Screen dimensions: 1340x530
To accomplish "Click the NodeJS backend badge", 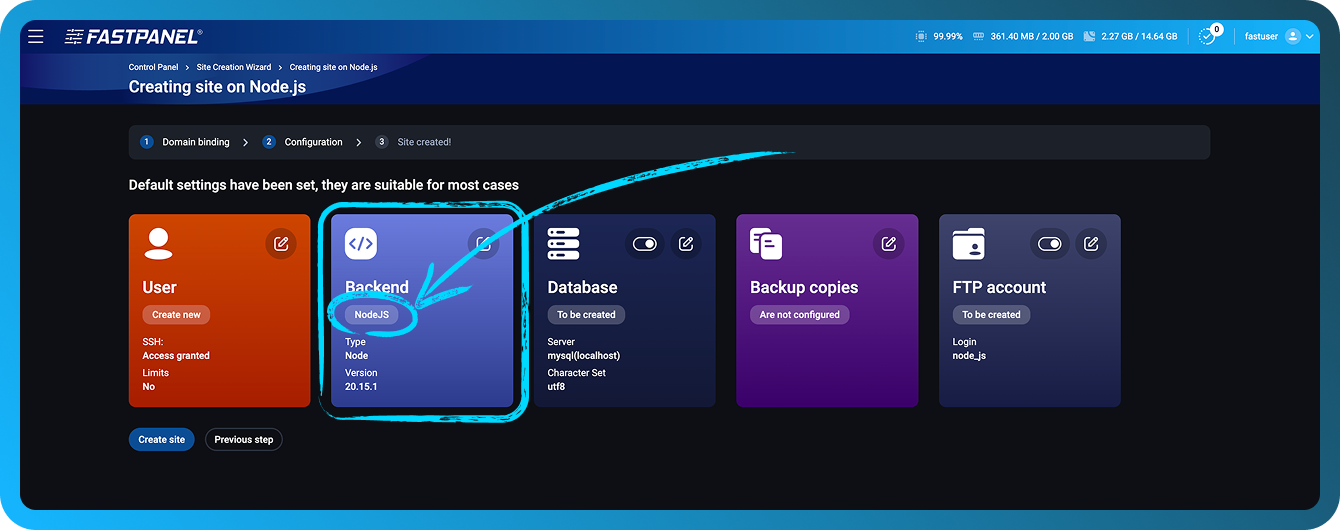I will point(371,314).
